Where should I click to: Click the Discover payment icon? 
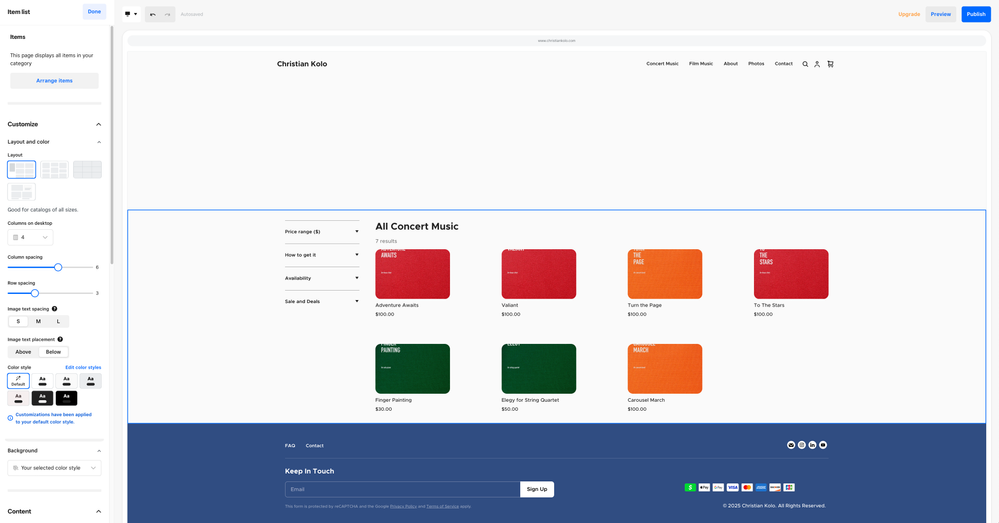pyautogui.click(x=775, y=487)
